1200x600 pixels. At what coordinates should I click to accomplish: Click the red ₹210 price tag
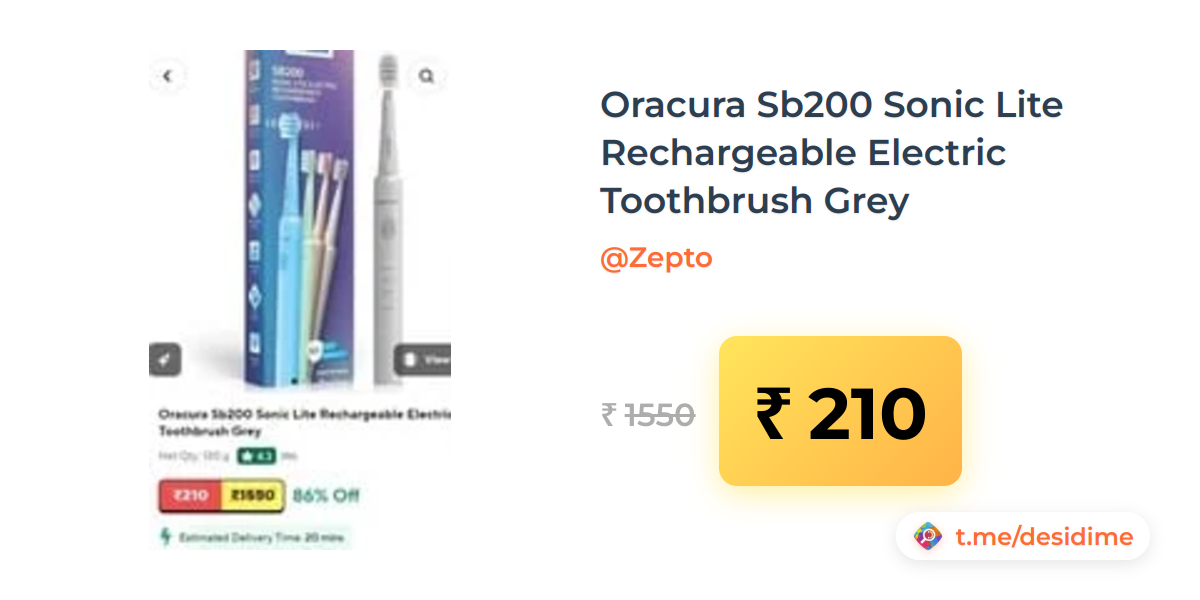(x=190, y=495)
